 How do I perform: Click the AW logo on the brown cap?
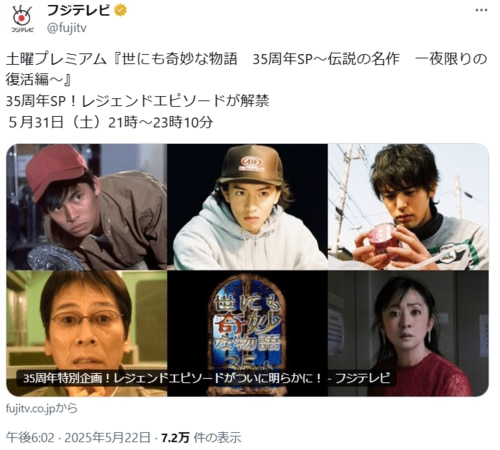[x=252, y=163]
